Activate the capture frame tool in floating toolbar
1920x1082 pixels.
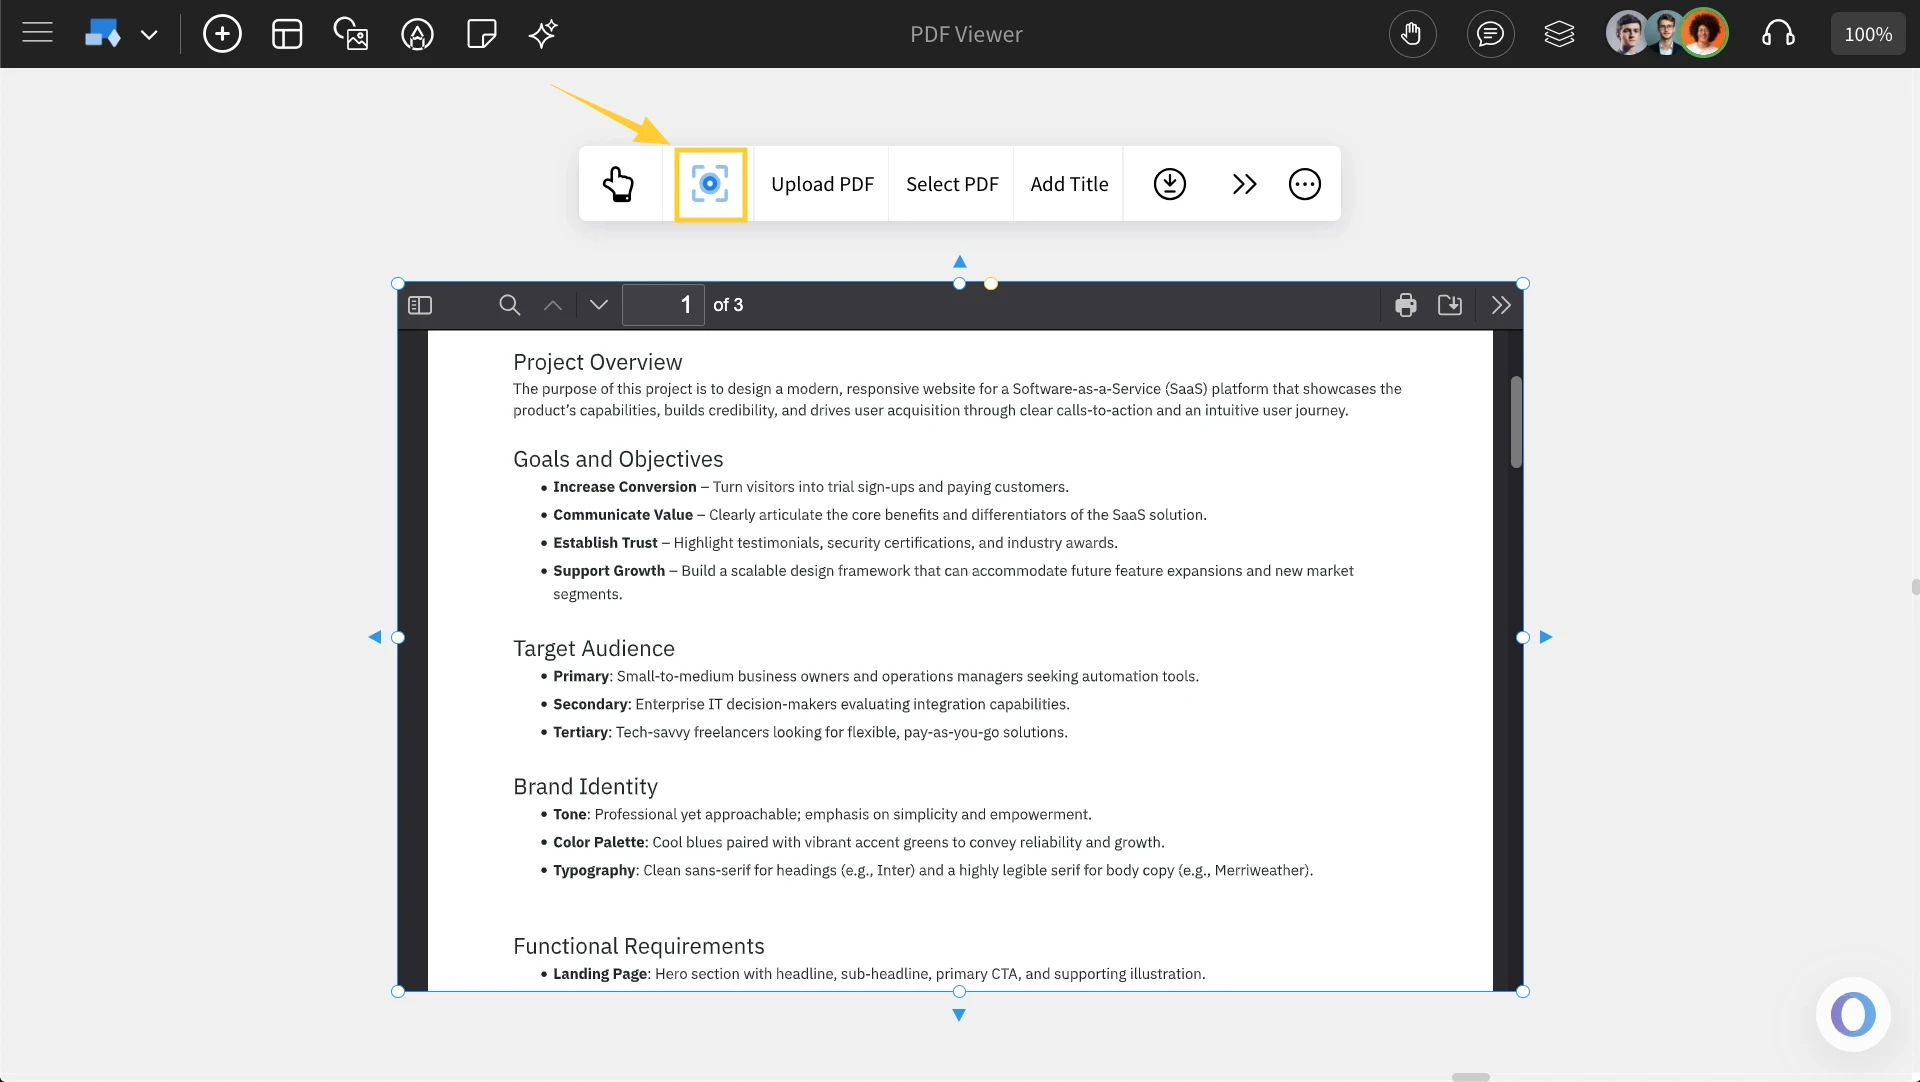click(x=710, y=184)
